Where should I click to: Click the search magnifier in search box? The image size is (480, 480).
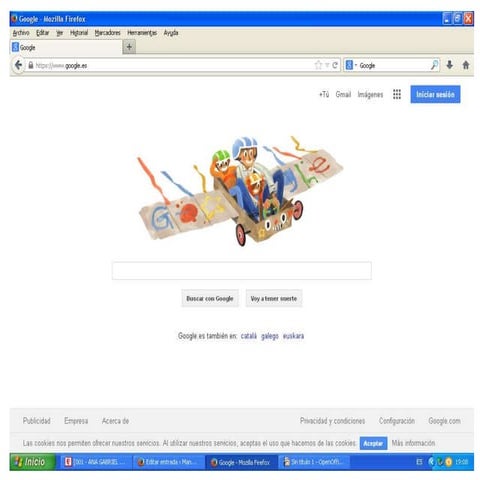click(x=434, y=65)
